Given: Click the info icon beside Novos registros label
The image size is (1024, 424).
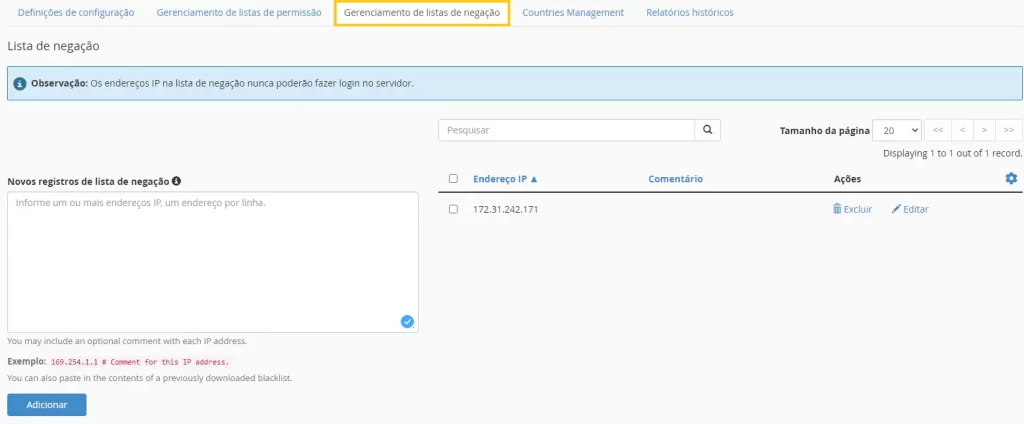Looking at the screenshot, I should (176, 181).
